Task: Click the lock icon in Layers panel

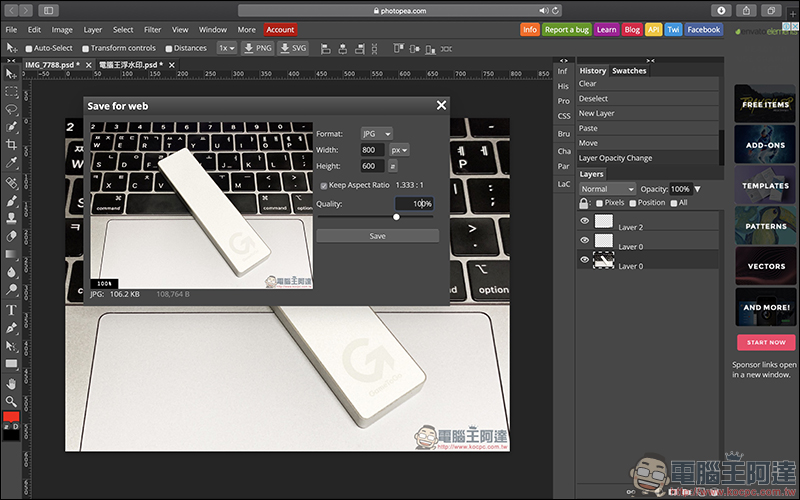Action: (584, 203)
